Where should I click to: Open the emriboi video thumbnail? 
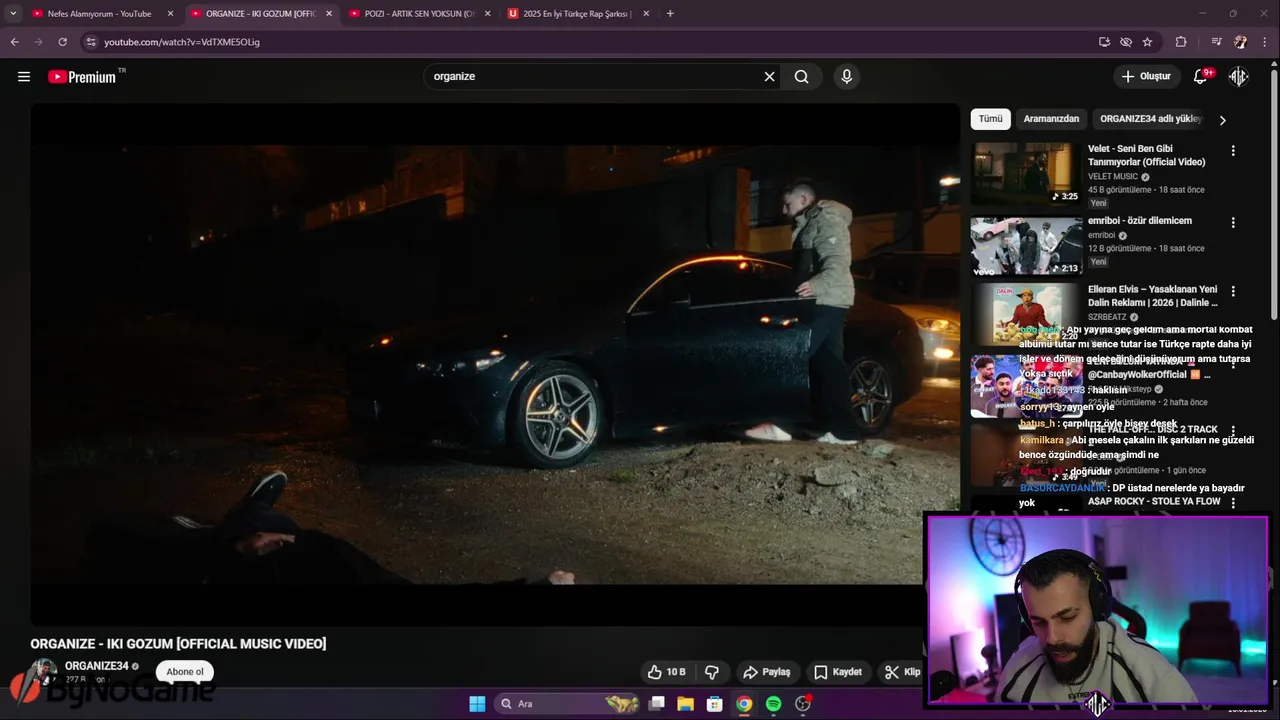point(1026,246)
